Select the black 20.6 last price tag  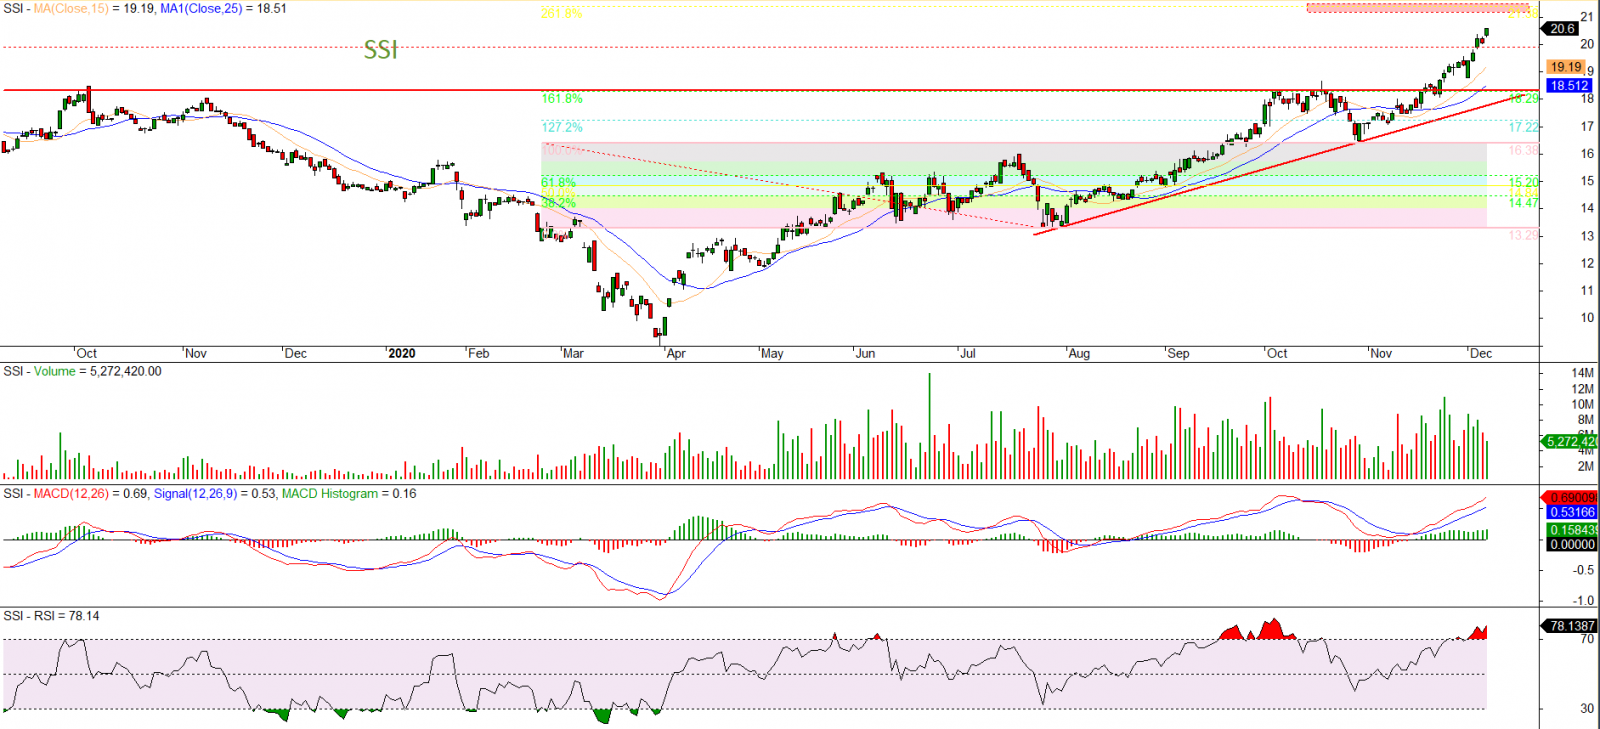[x=1562, y=29]
